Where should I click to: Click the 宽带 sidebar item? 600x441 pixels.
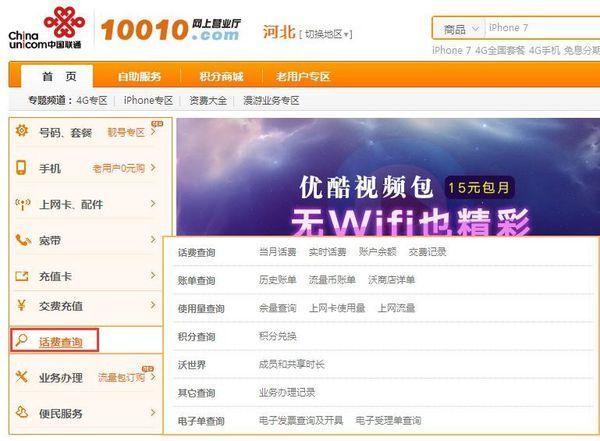tap(50, 241)
